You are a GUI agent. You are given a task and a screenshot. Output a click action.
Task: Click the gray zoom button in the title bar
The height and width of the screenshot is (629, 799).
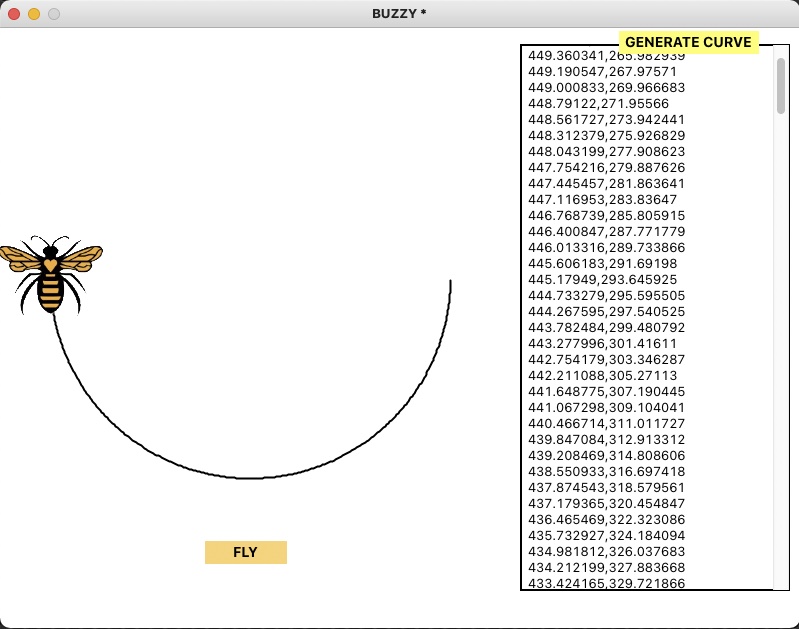(x=54, y=14)
